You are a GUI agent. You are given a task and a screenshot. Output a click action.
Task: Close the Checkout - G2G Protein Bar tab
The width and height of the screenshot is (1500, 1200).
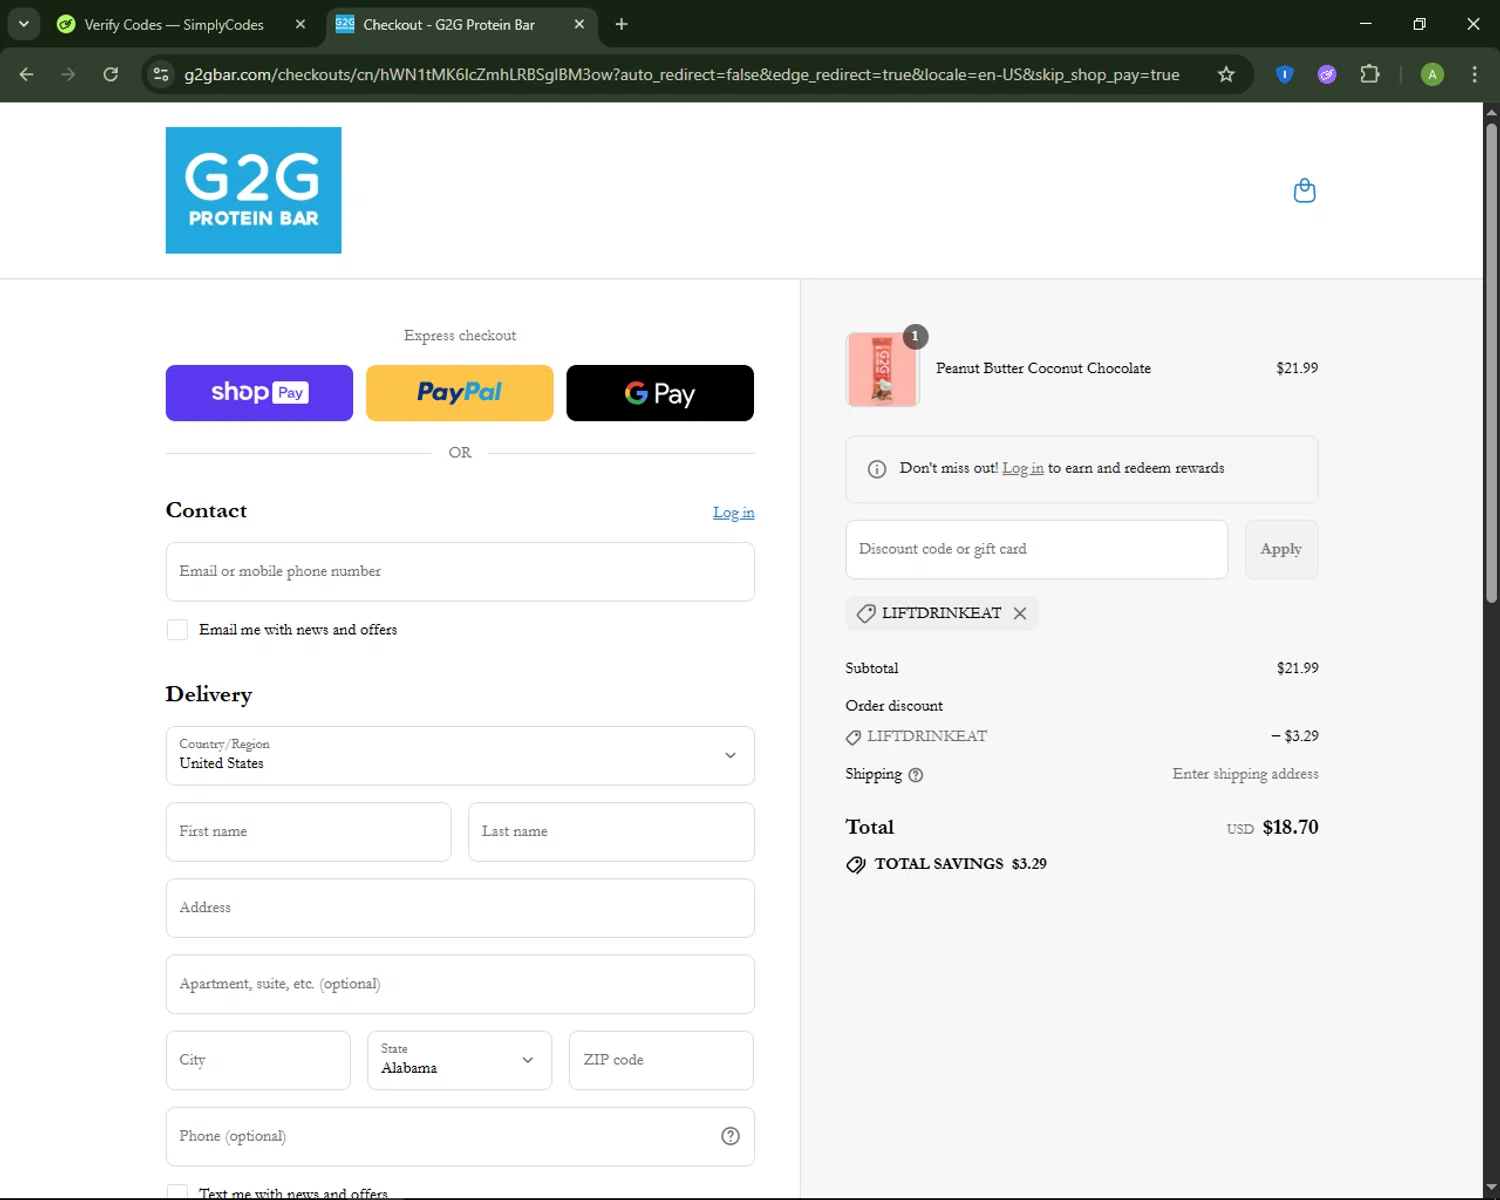click(x=579, y=24)
